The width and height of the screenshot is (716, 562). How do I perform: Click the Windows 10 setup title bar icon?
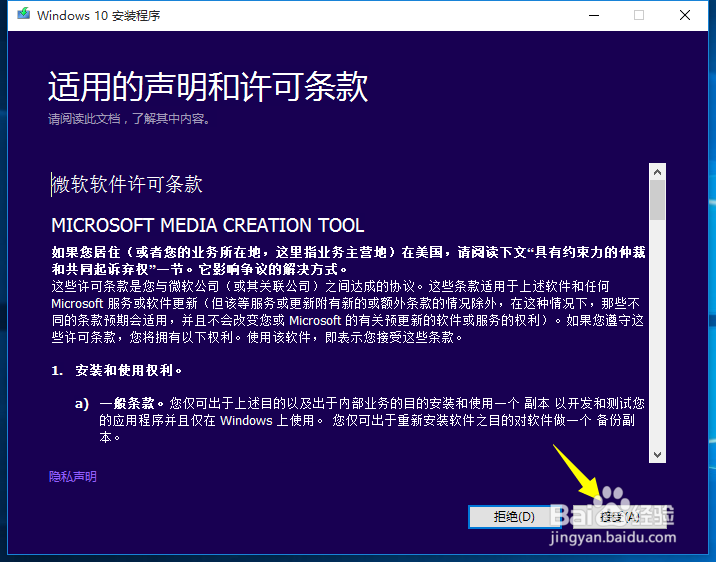(x=24, y=14)
